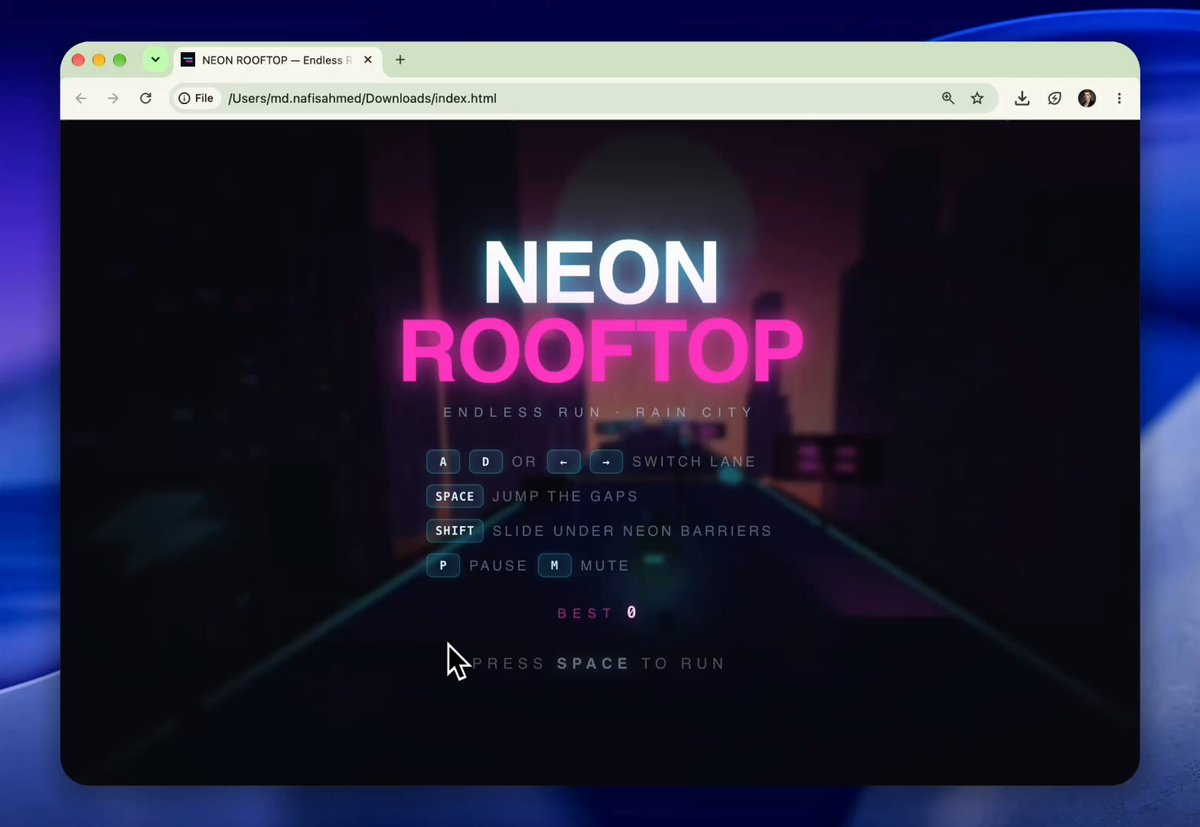Screen dimensions: 1200x827
Task: Open the Chrome profile avatar
Action: [x=1087, y=98]
